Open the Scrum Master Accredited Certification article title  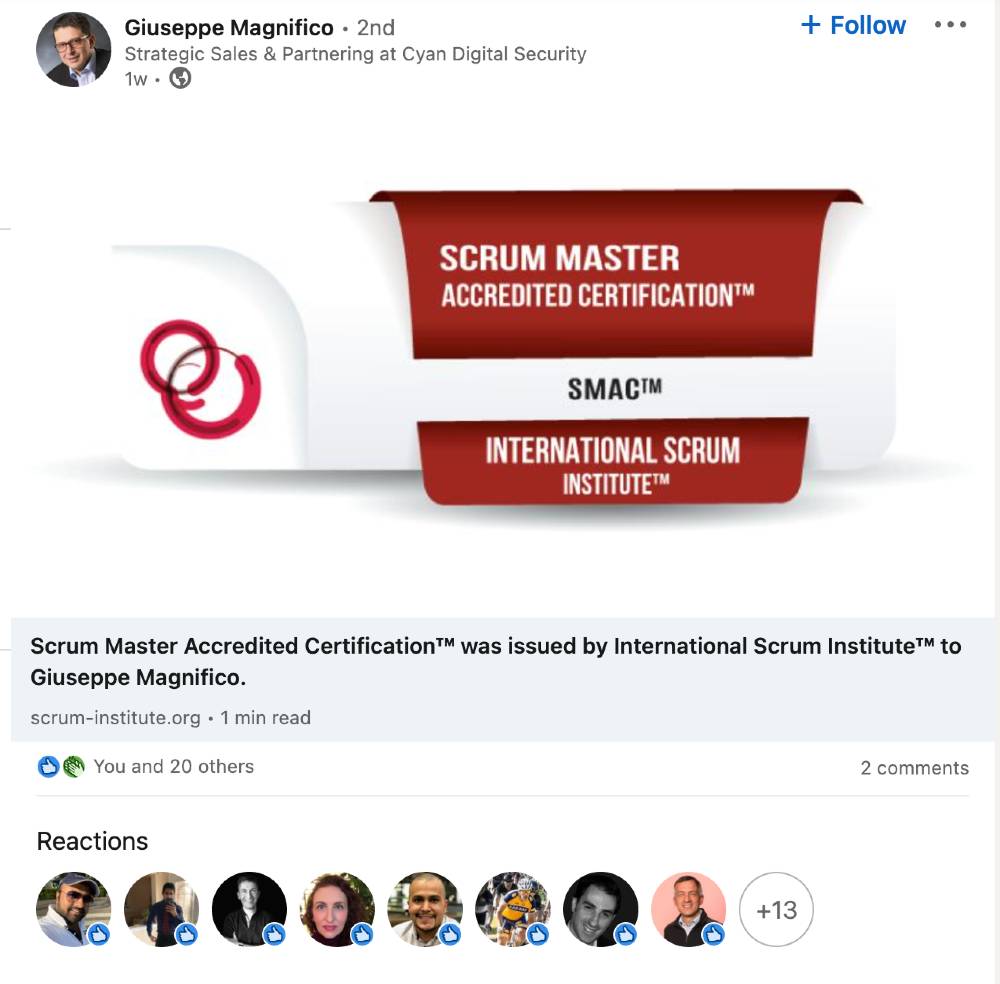click(496, 661)
